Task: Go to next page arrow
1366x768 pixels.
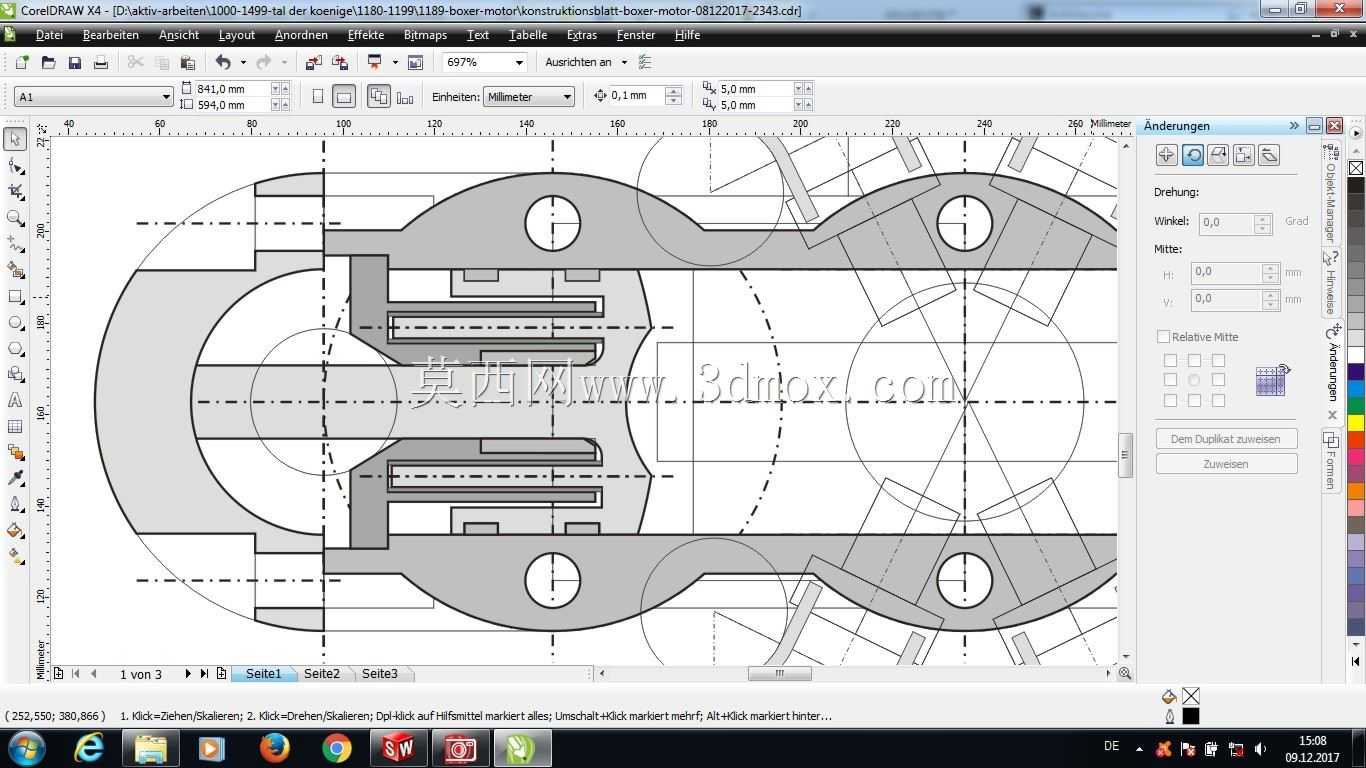Action: pyautogui.click(x=187, y=674)
